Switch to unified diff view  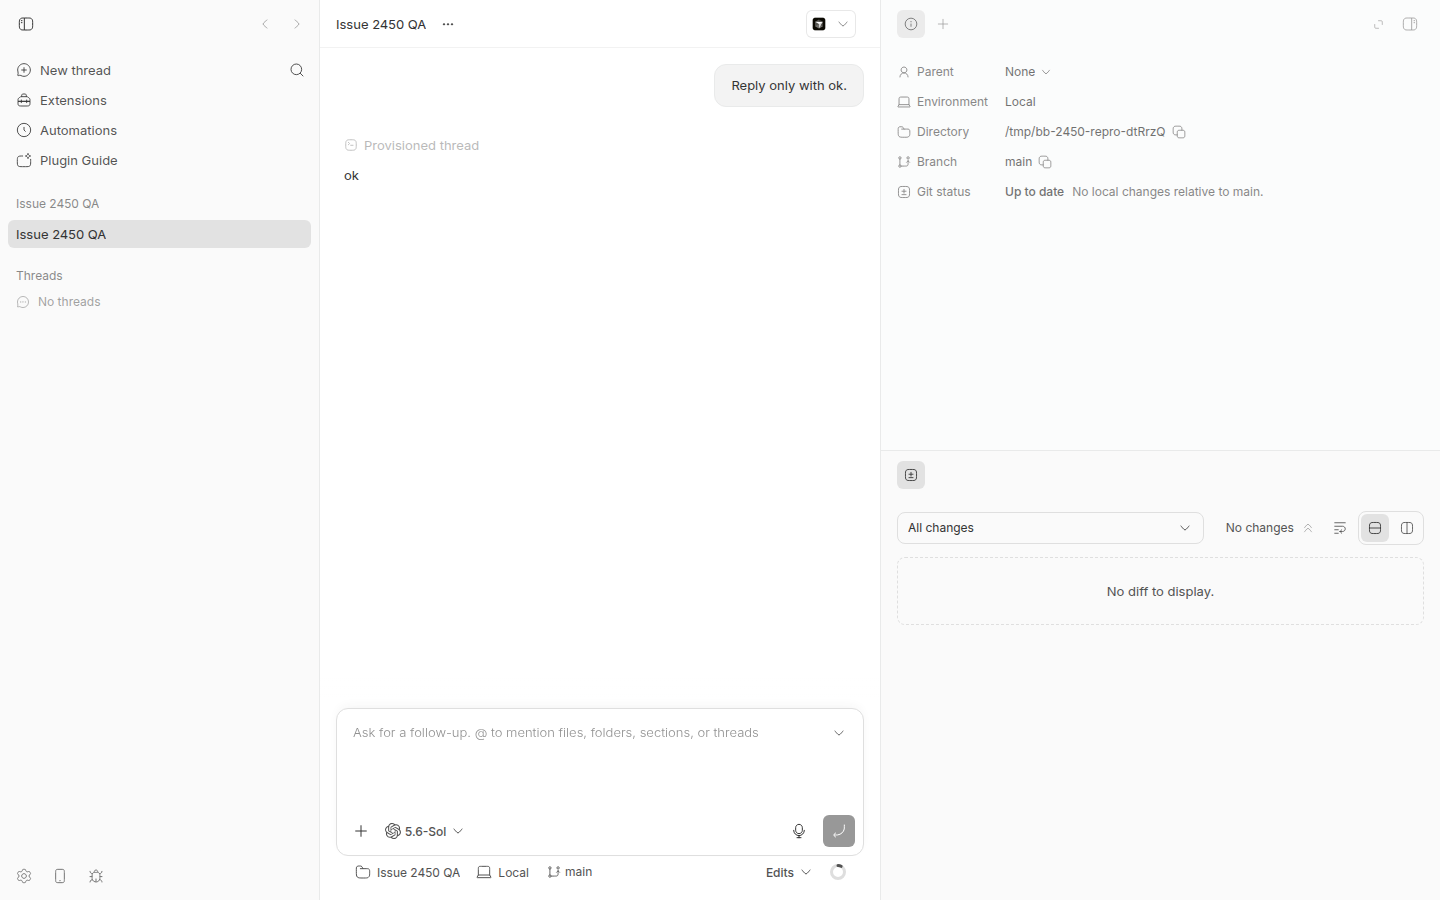click(1375, 528)
